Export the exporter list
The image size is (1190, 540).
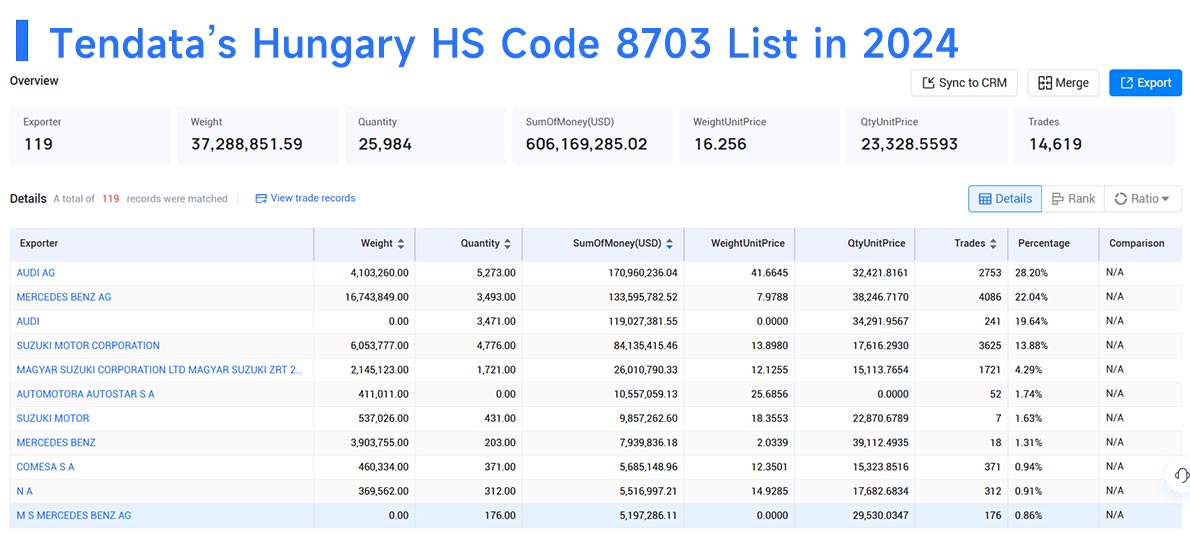coord(1145,83)
